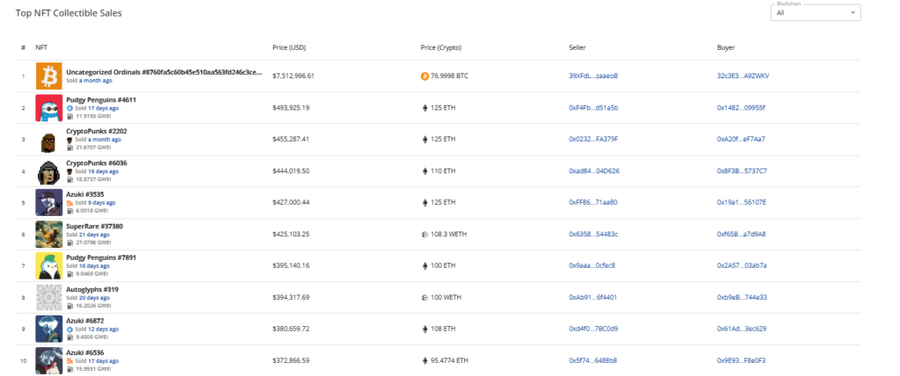Open seller address 39XFdL...zaaeoB
900x376 pixels.
pos(593,76)
